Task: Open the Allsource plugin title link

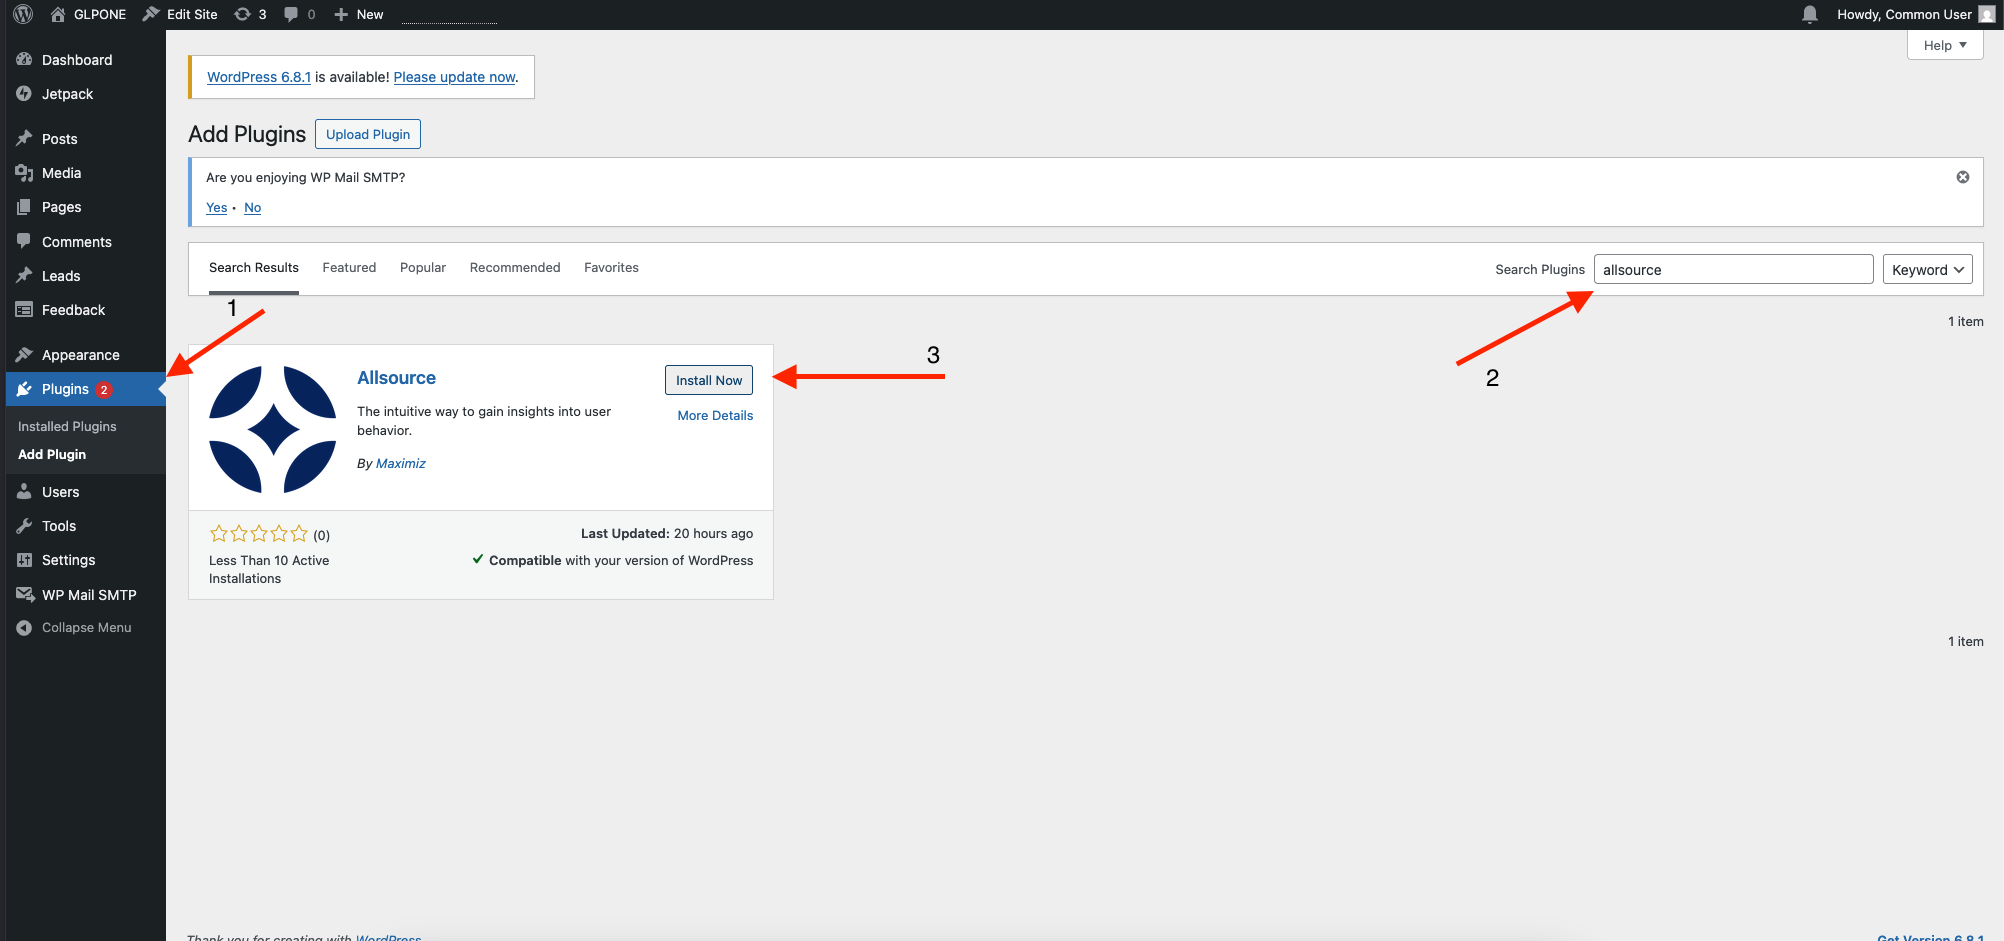Action: tap(397, 378)
